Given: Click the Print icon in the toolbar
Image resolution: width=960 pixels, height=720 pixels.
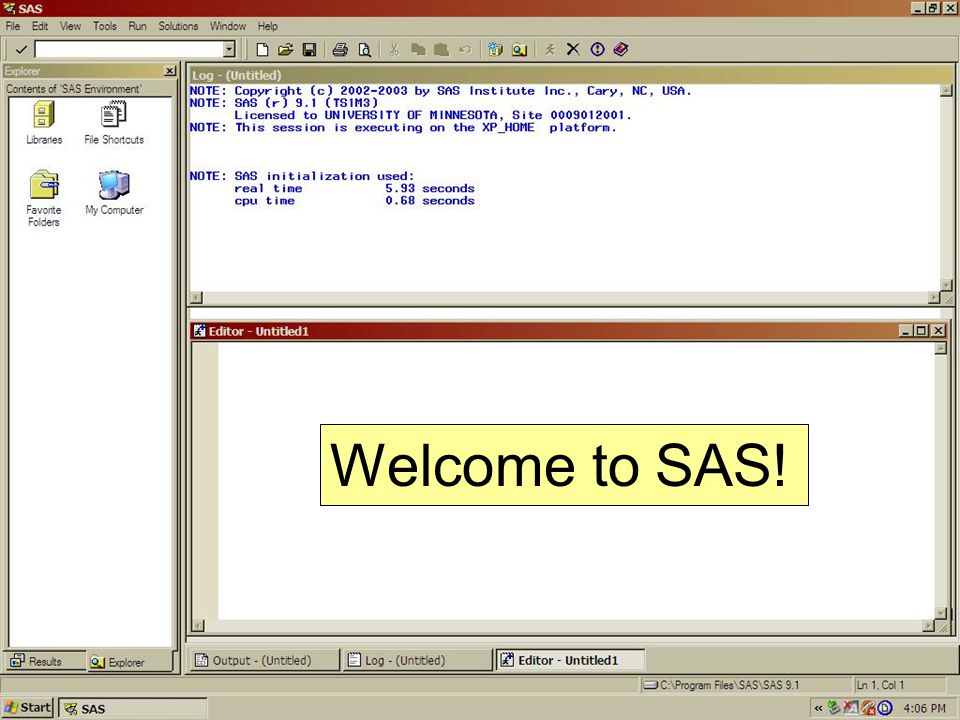Looking at the screenshot, I should 340,50.
